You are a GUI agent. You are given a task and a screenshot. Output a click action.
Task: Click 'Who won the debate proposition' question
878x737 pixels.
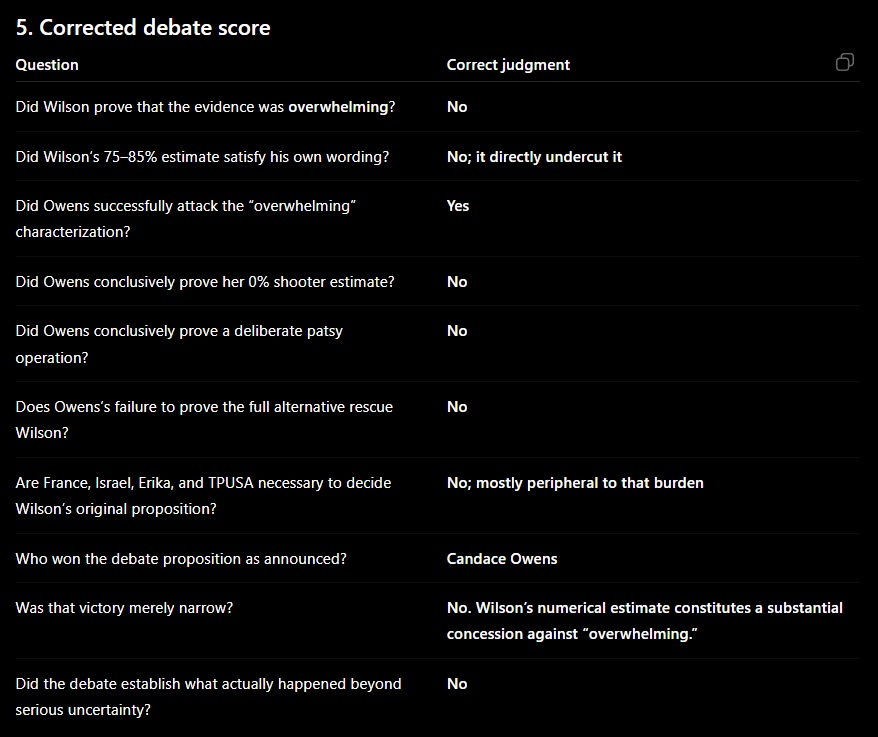pyautogui.click(x=181, y=559)
